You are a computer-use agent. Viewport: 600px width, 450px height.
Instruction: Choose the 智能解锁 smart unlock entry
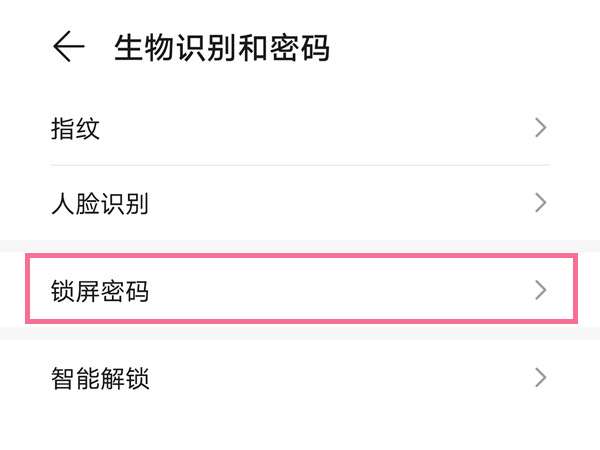pyautogui.click(x=99, y=378)
